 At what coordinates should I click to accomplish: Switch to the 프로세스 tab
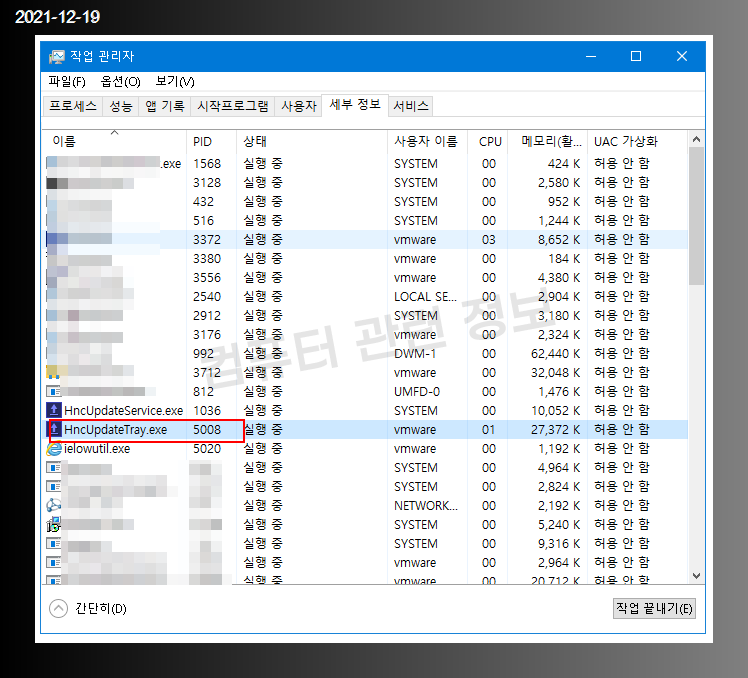click(x=73, y=106)
